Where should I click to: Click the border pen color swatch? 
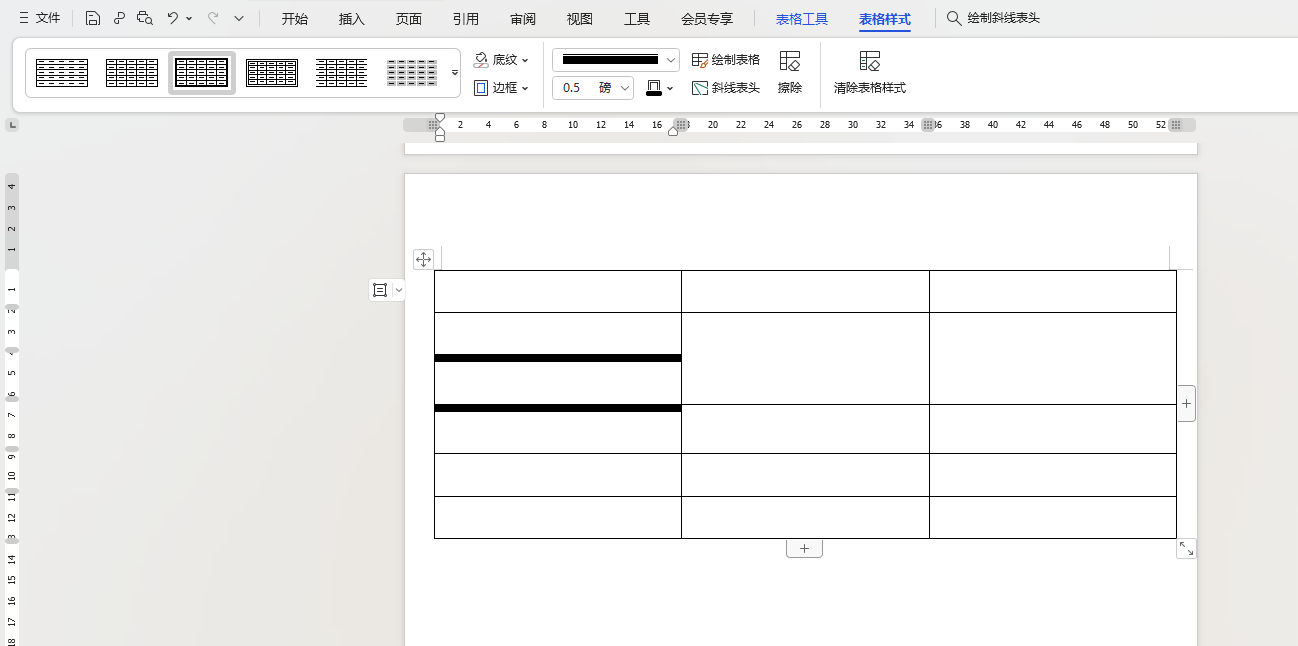pyautogui.click(x=654, y=88)
